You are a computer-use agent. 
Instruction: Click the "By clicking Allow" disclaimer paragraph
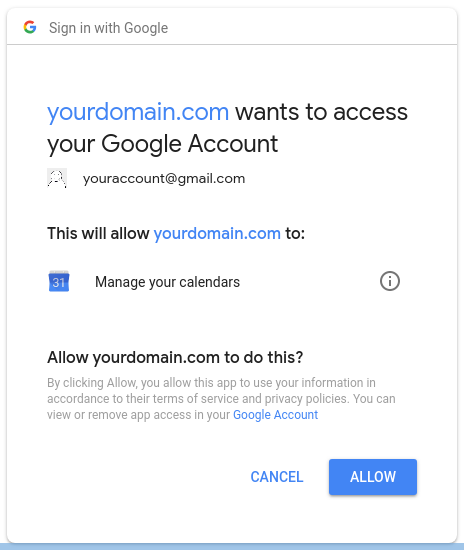[221, 398]
